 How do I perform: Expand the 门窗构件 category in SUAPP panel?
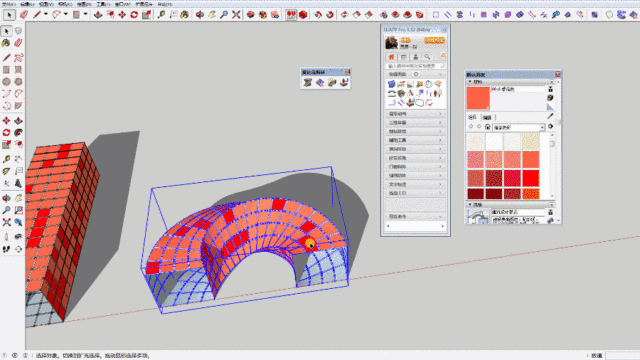(x=415, y=167)
